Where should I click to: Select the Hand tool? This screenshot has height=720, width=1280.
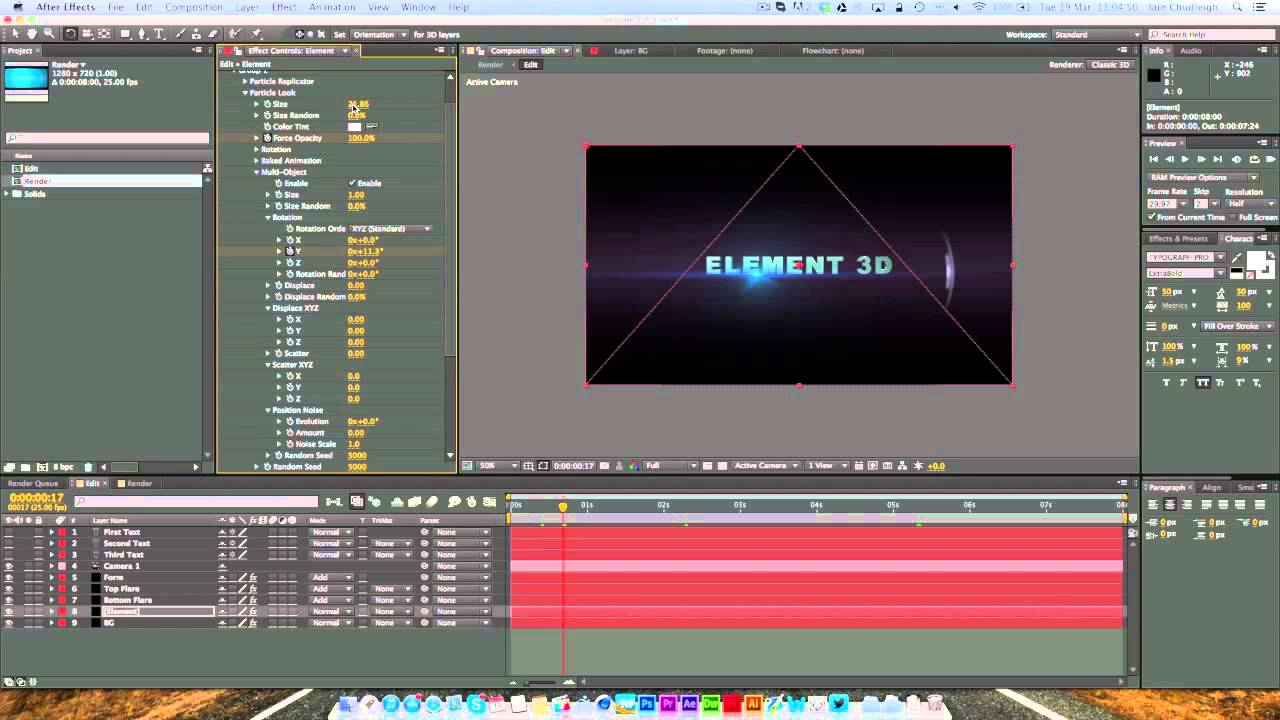coord(32,34)
